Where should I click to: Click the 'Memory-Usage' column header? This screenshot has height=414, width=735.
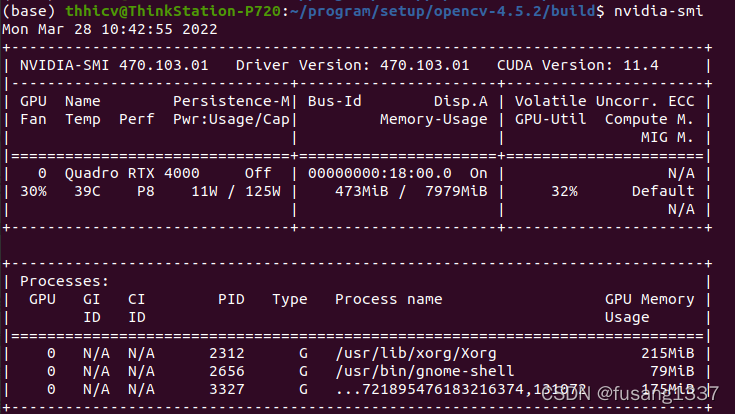(434, 120)
